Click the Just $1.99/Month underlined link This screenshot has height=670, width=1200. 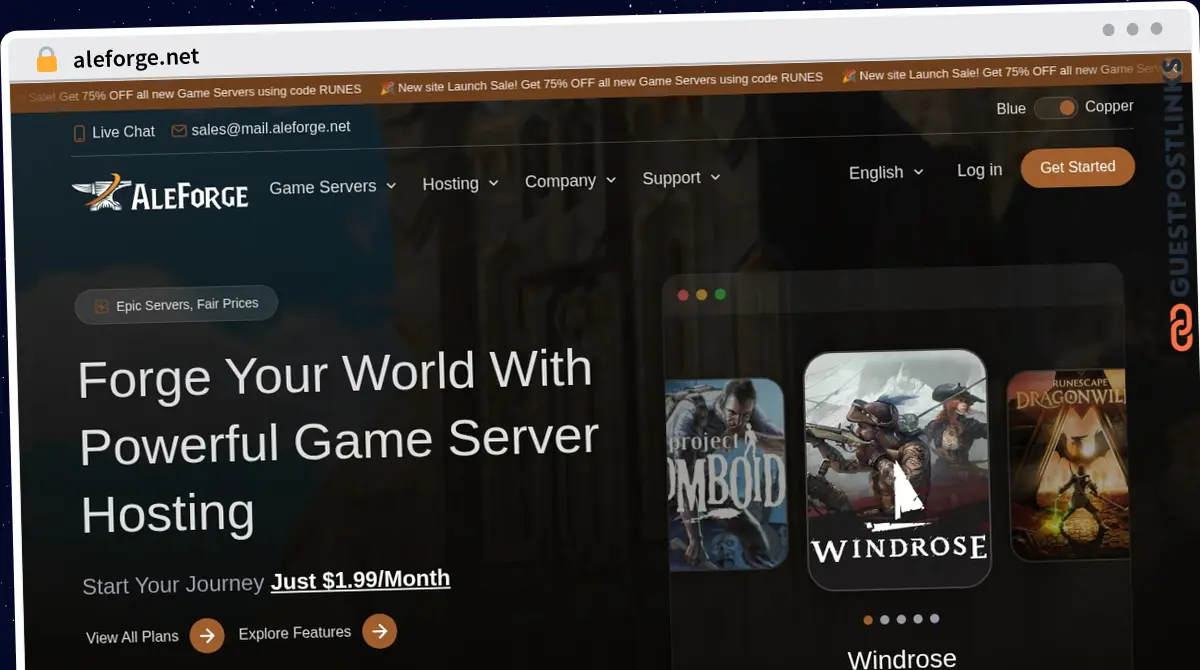pyautogui.click(x=360, y=580)
